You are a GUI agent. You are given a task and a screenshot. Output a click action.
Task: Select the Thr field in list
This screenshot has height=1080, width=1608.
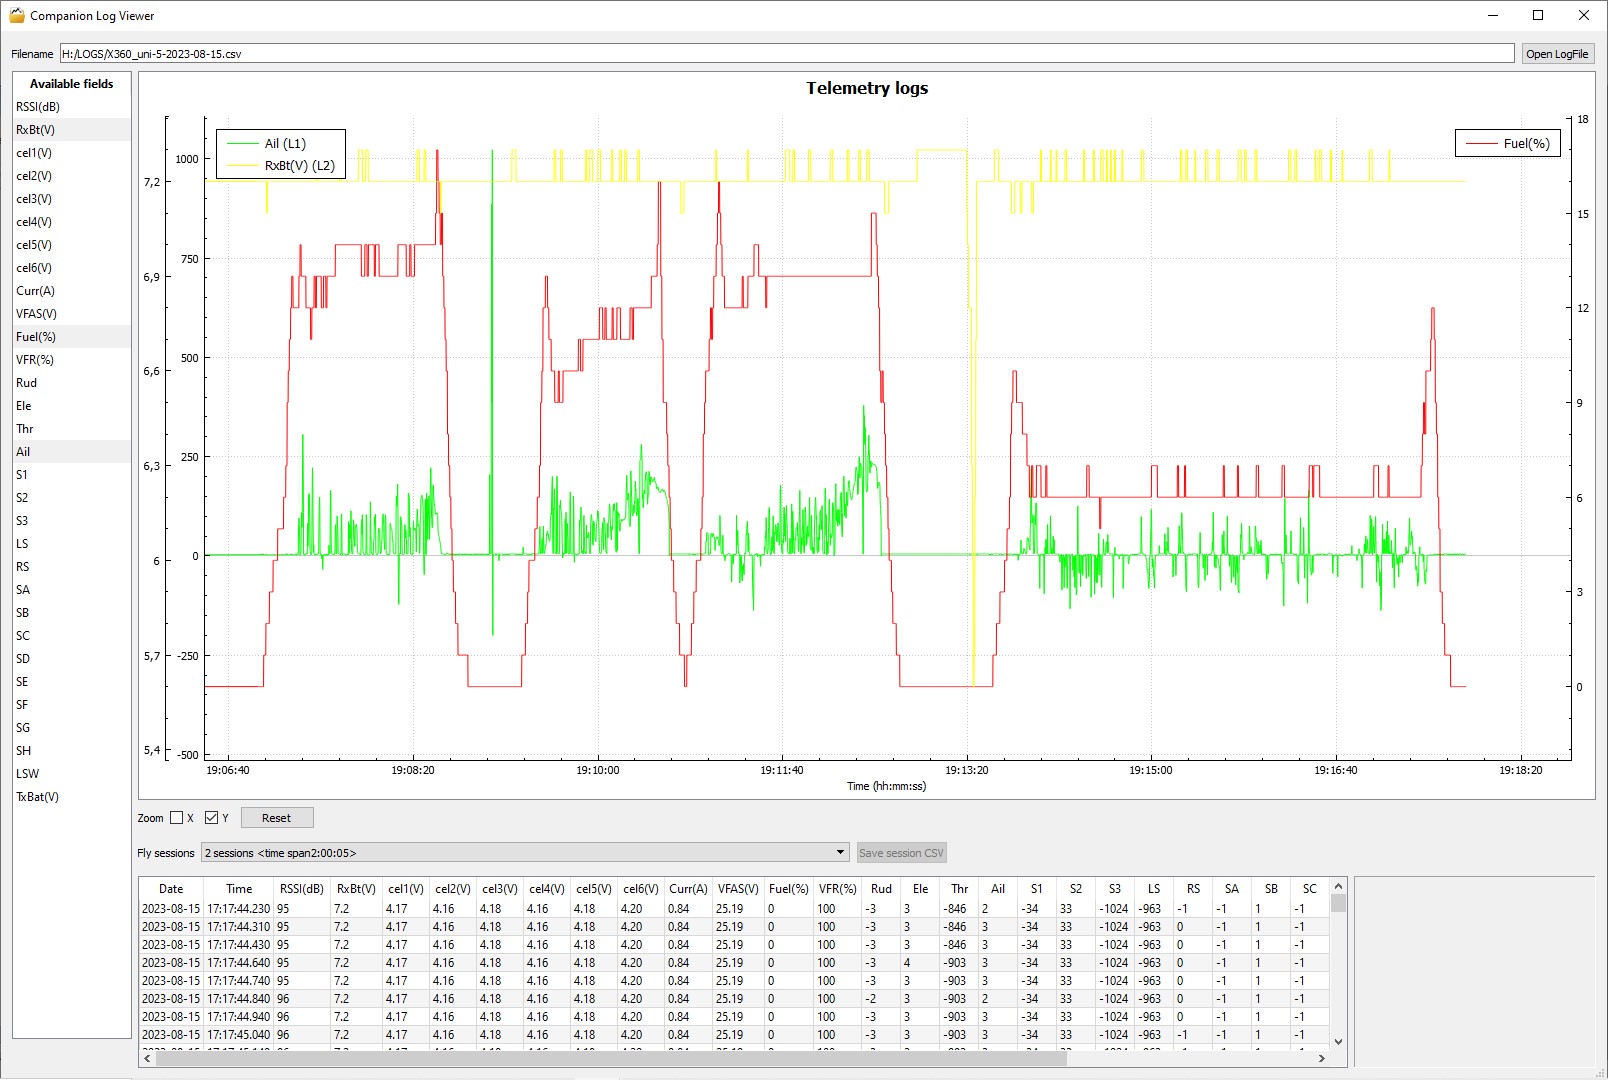coord(25,429)
